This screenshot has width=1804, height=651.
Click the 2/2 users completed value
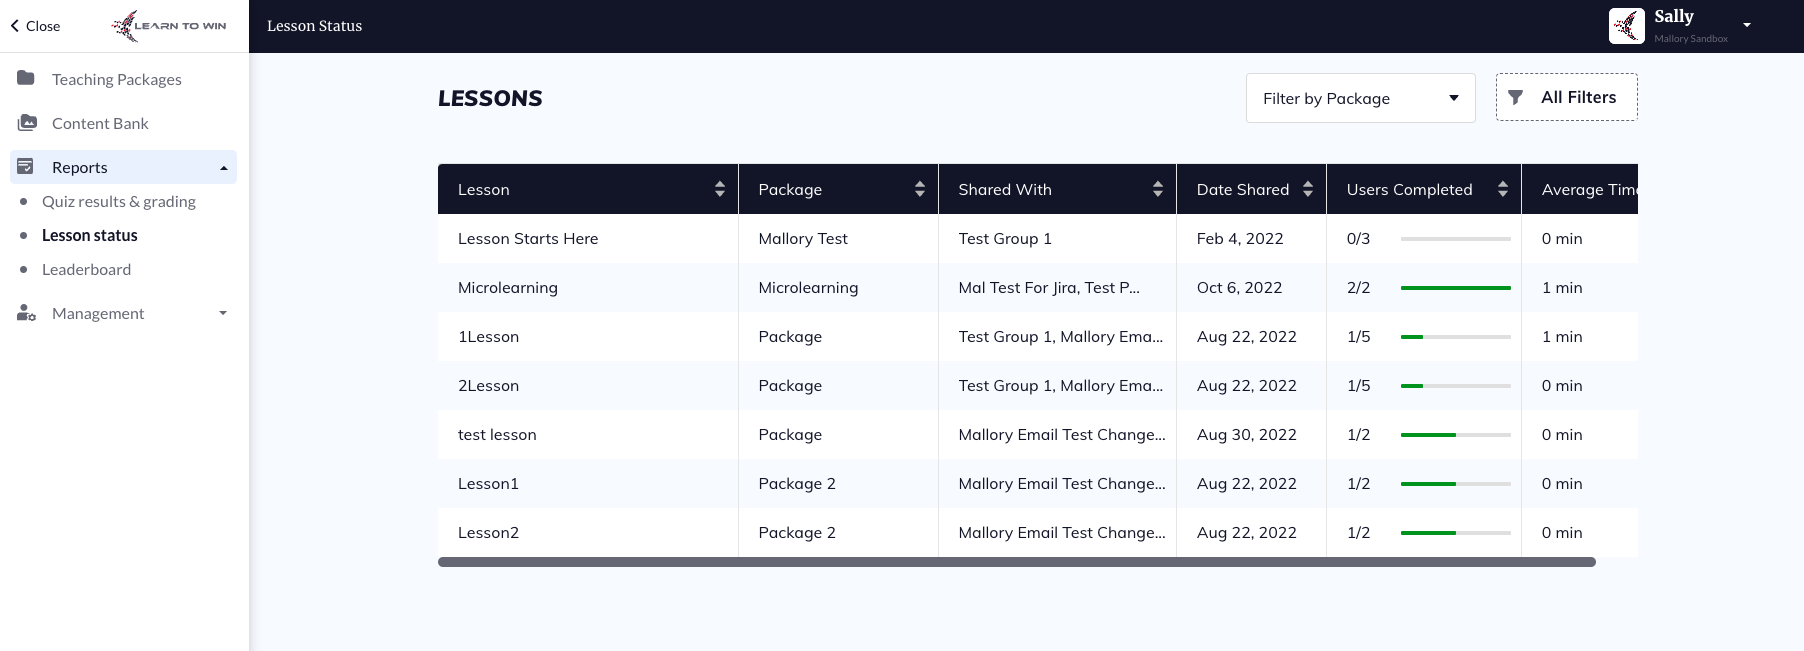pos(1358,287)
